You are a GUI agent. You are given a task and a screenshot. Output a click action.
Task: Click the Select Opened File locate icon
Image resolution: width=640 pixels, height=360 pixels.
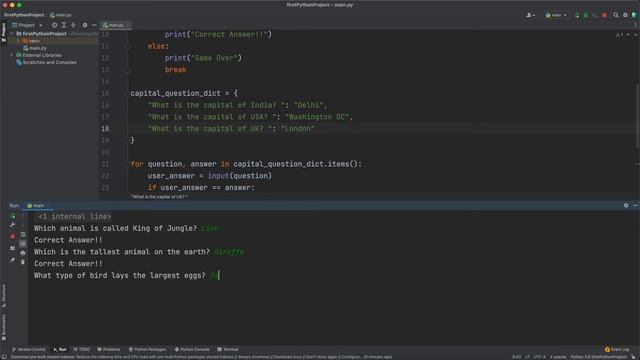(x=54, y=25)
